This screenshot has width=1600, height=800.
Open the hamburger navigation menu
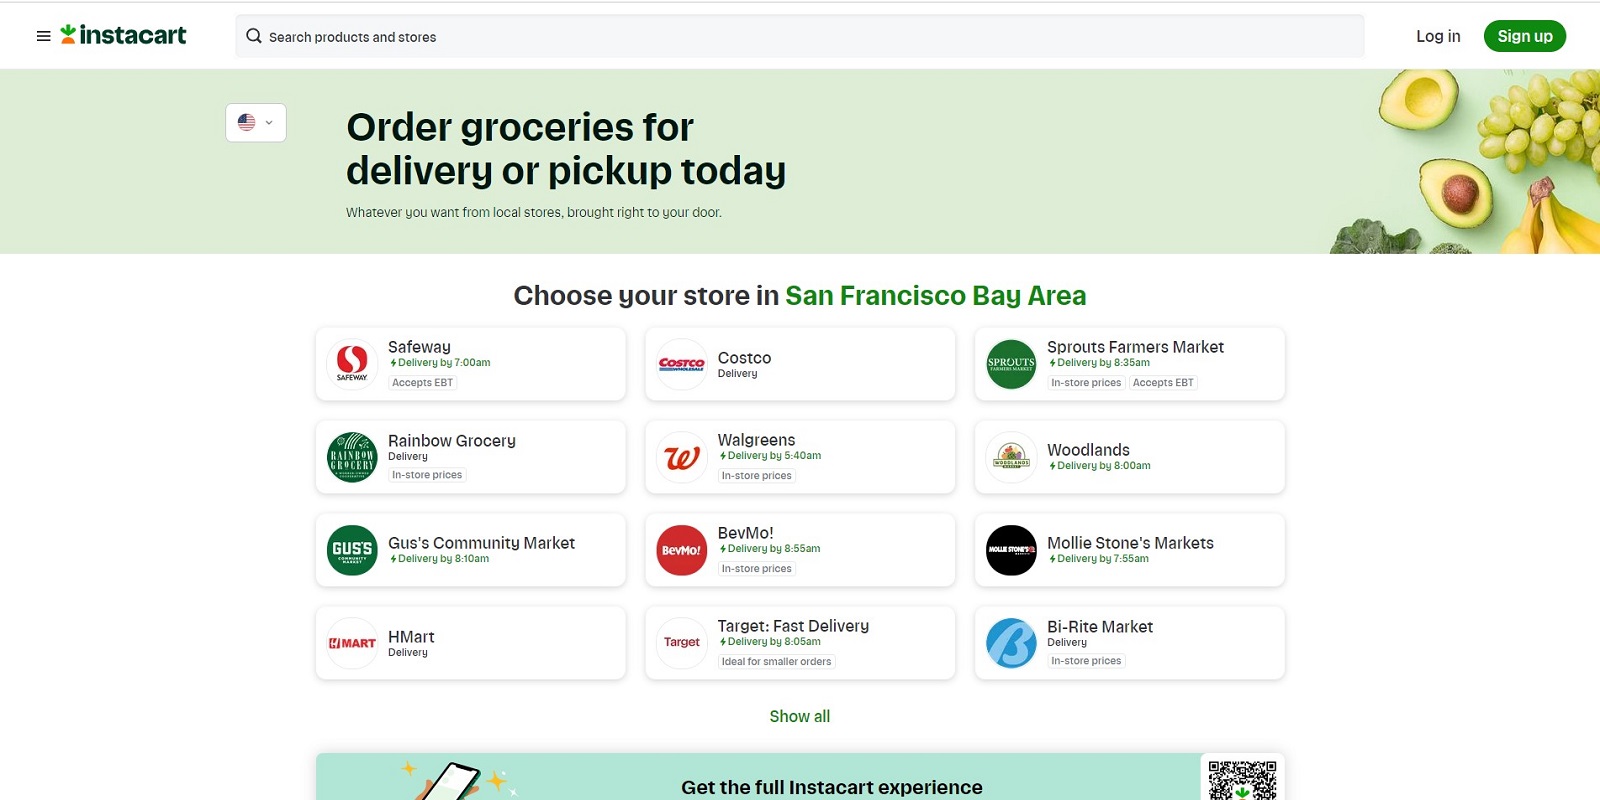[x=42, y=35]
